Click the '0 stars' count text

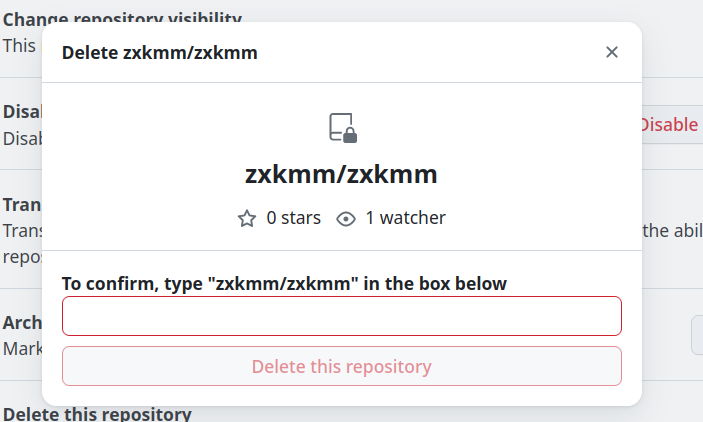[x=294, y=218]
